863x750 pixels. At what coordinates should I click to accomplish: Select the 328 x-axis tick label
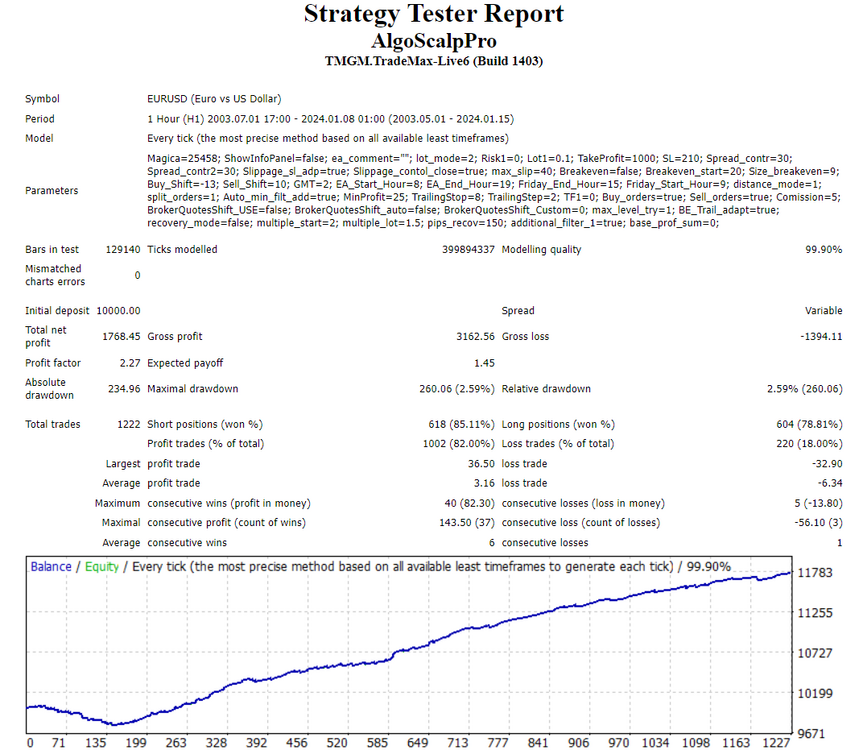[x=216, y=743]
